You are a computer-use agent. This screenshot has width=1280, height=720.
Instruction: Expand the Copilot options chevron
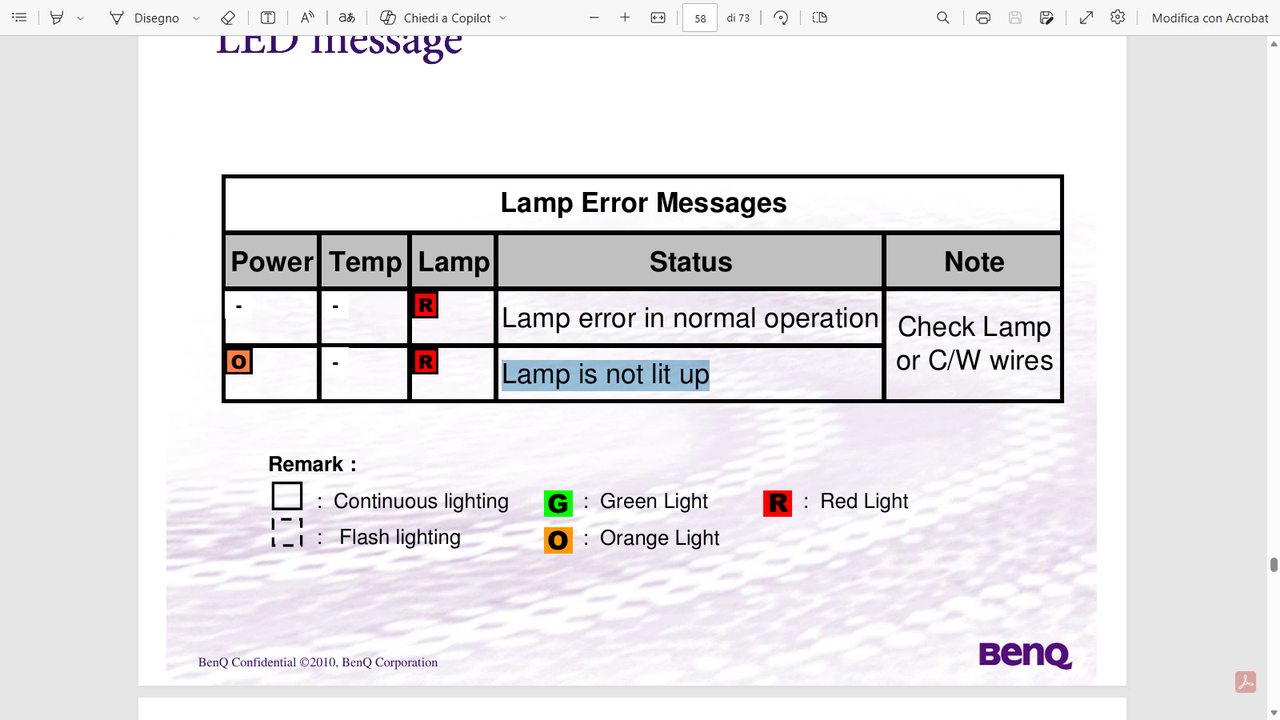[502, 18]
